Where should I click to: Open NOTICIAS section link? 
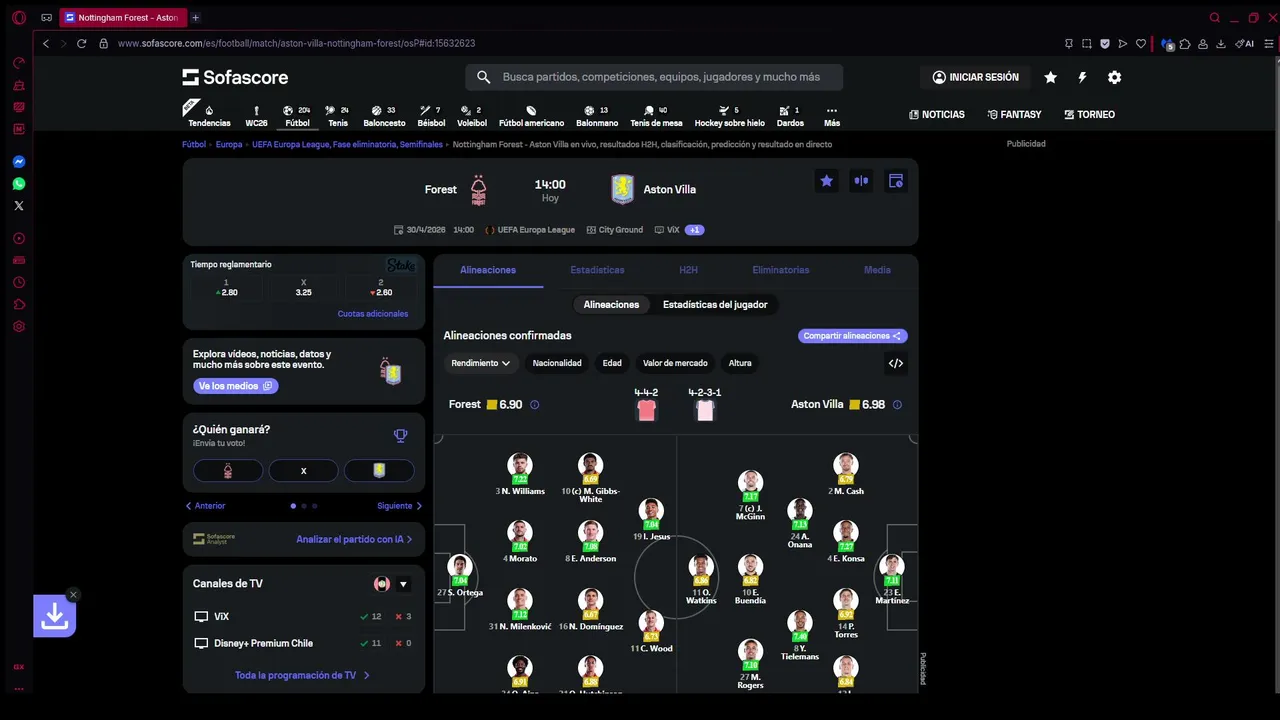pyautogui.click(x=937, y=115)
